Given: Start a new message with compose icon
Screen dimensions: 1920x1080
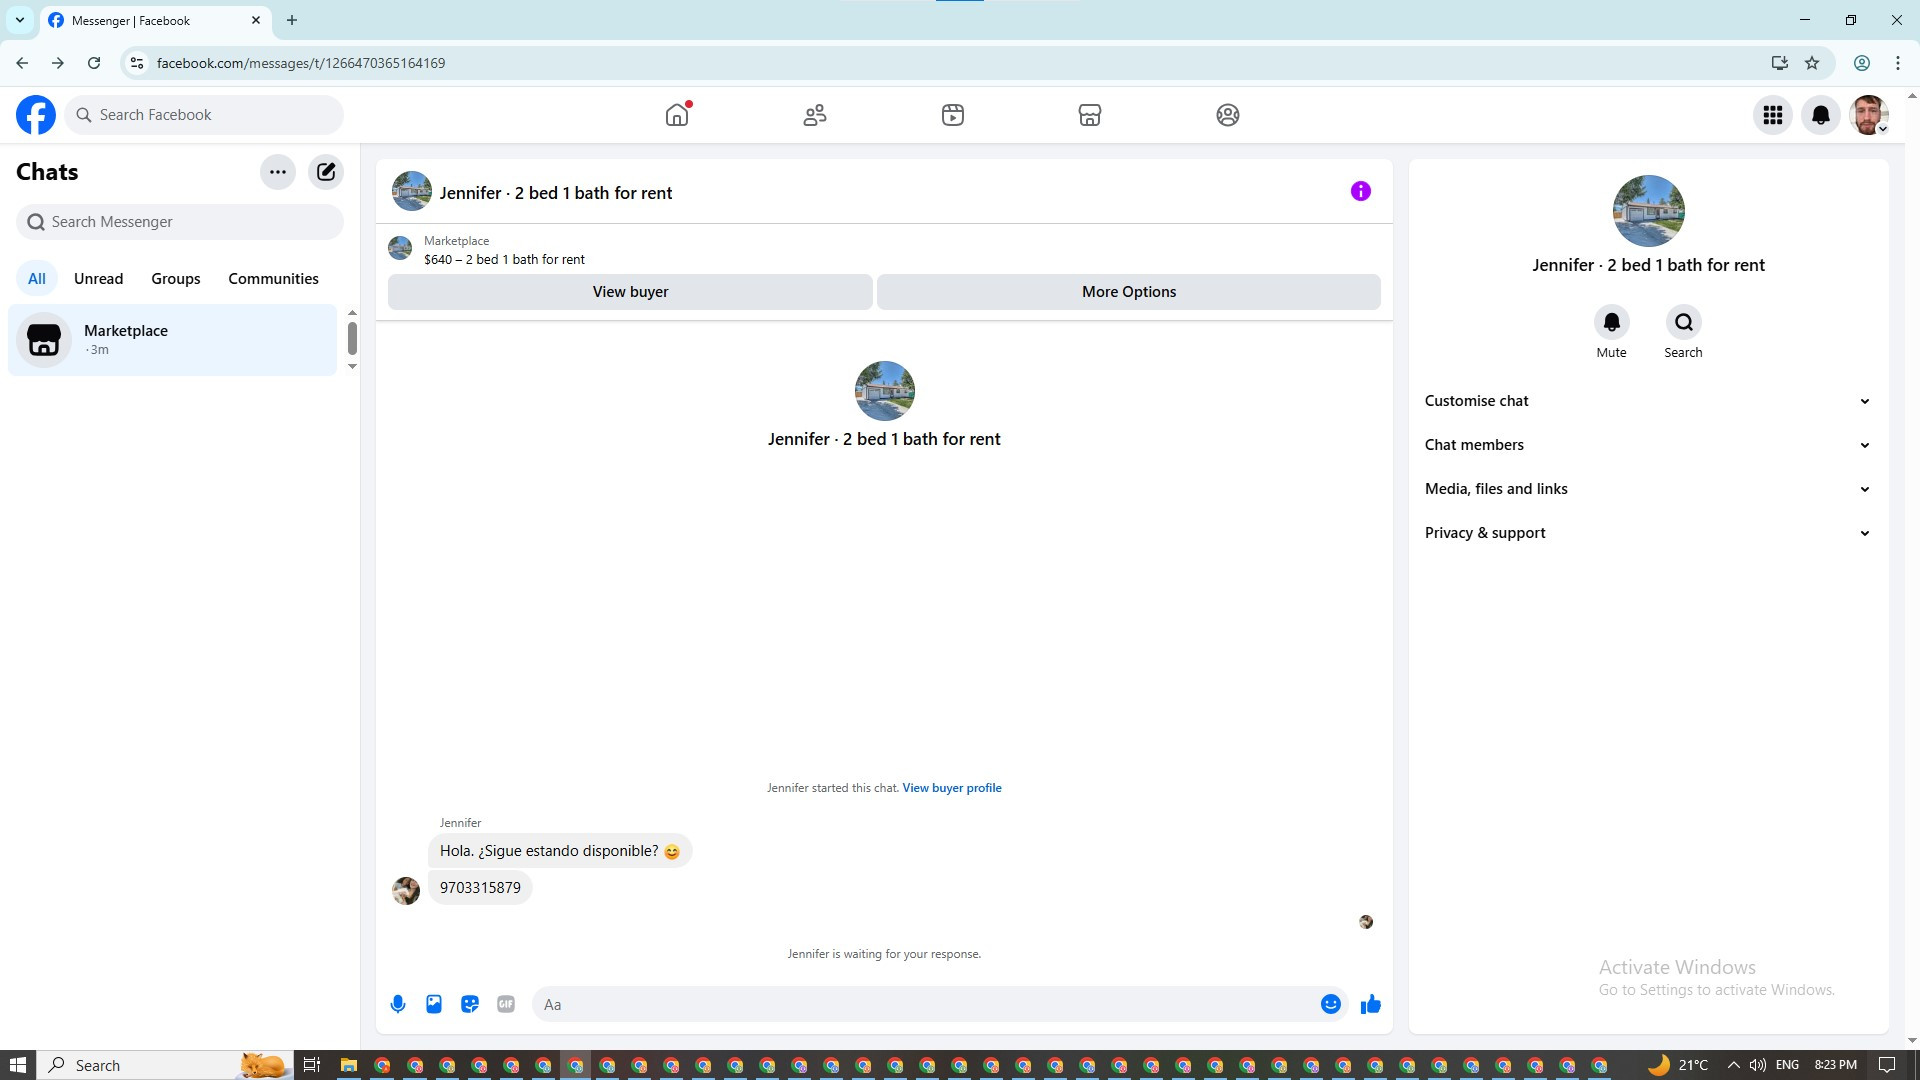Looking at the screenshot, I should (x=326, y=172).
